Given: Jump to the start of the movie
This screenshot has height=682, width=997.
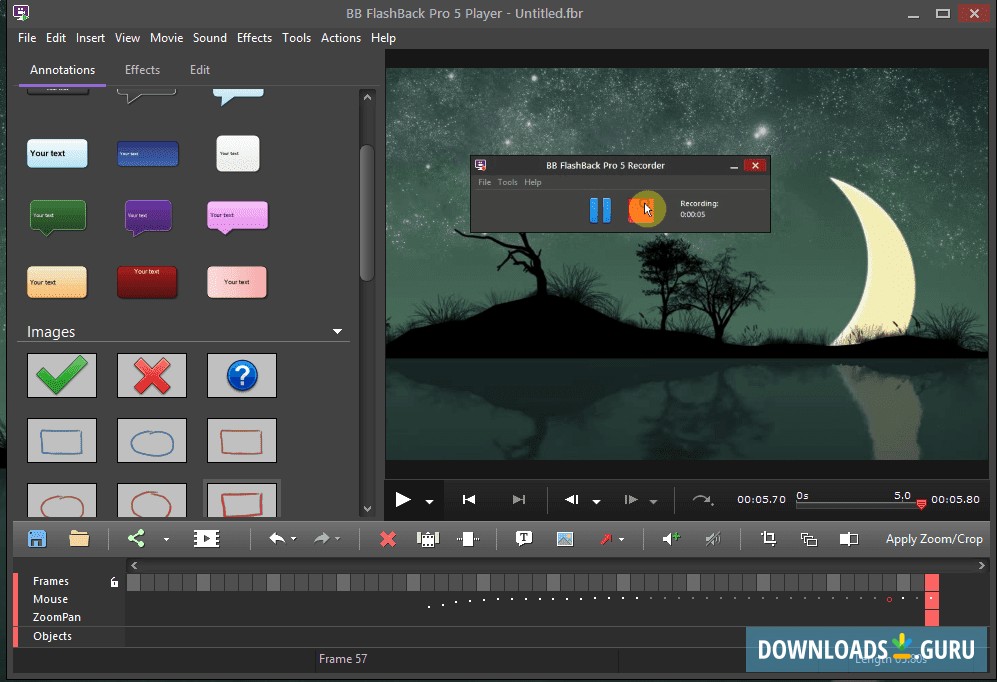Looking at the screenshot, I should (469, 500).
